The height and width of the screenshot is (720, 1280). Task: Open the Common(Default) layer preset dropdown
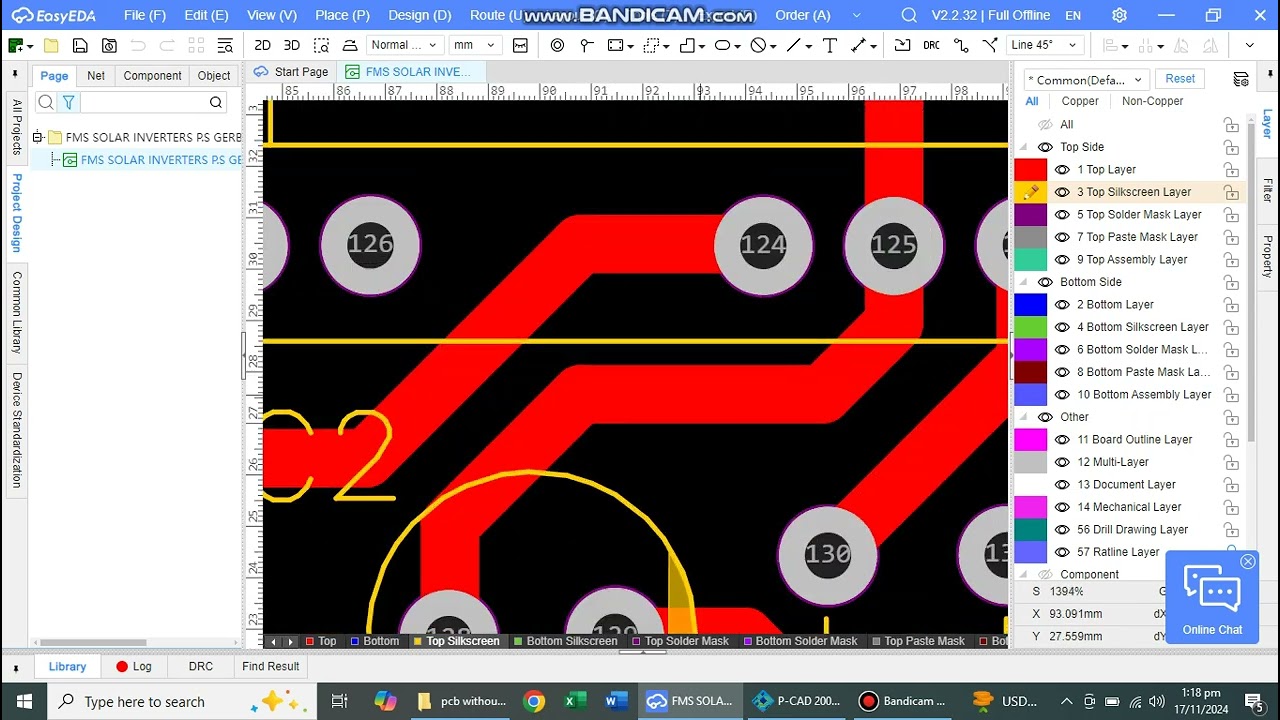1087,80
